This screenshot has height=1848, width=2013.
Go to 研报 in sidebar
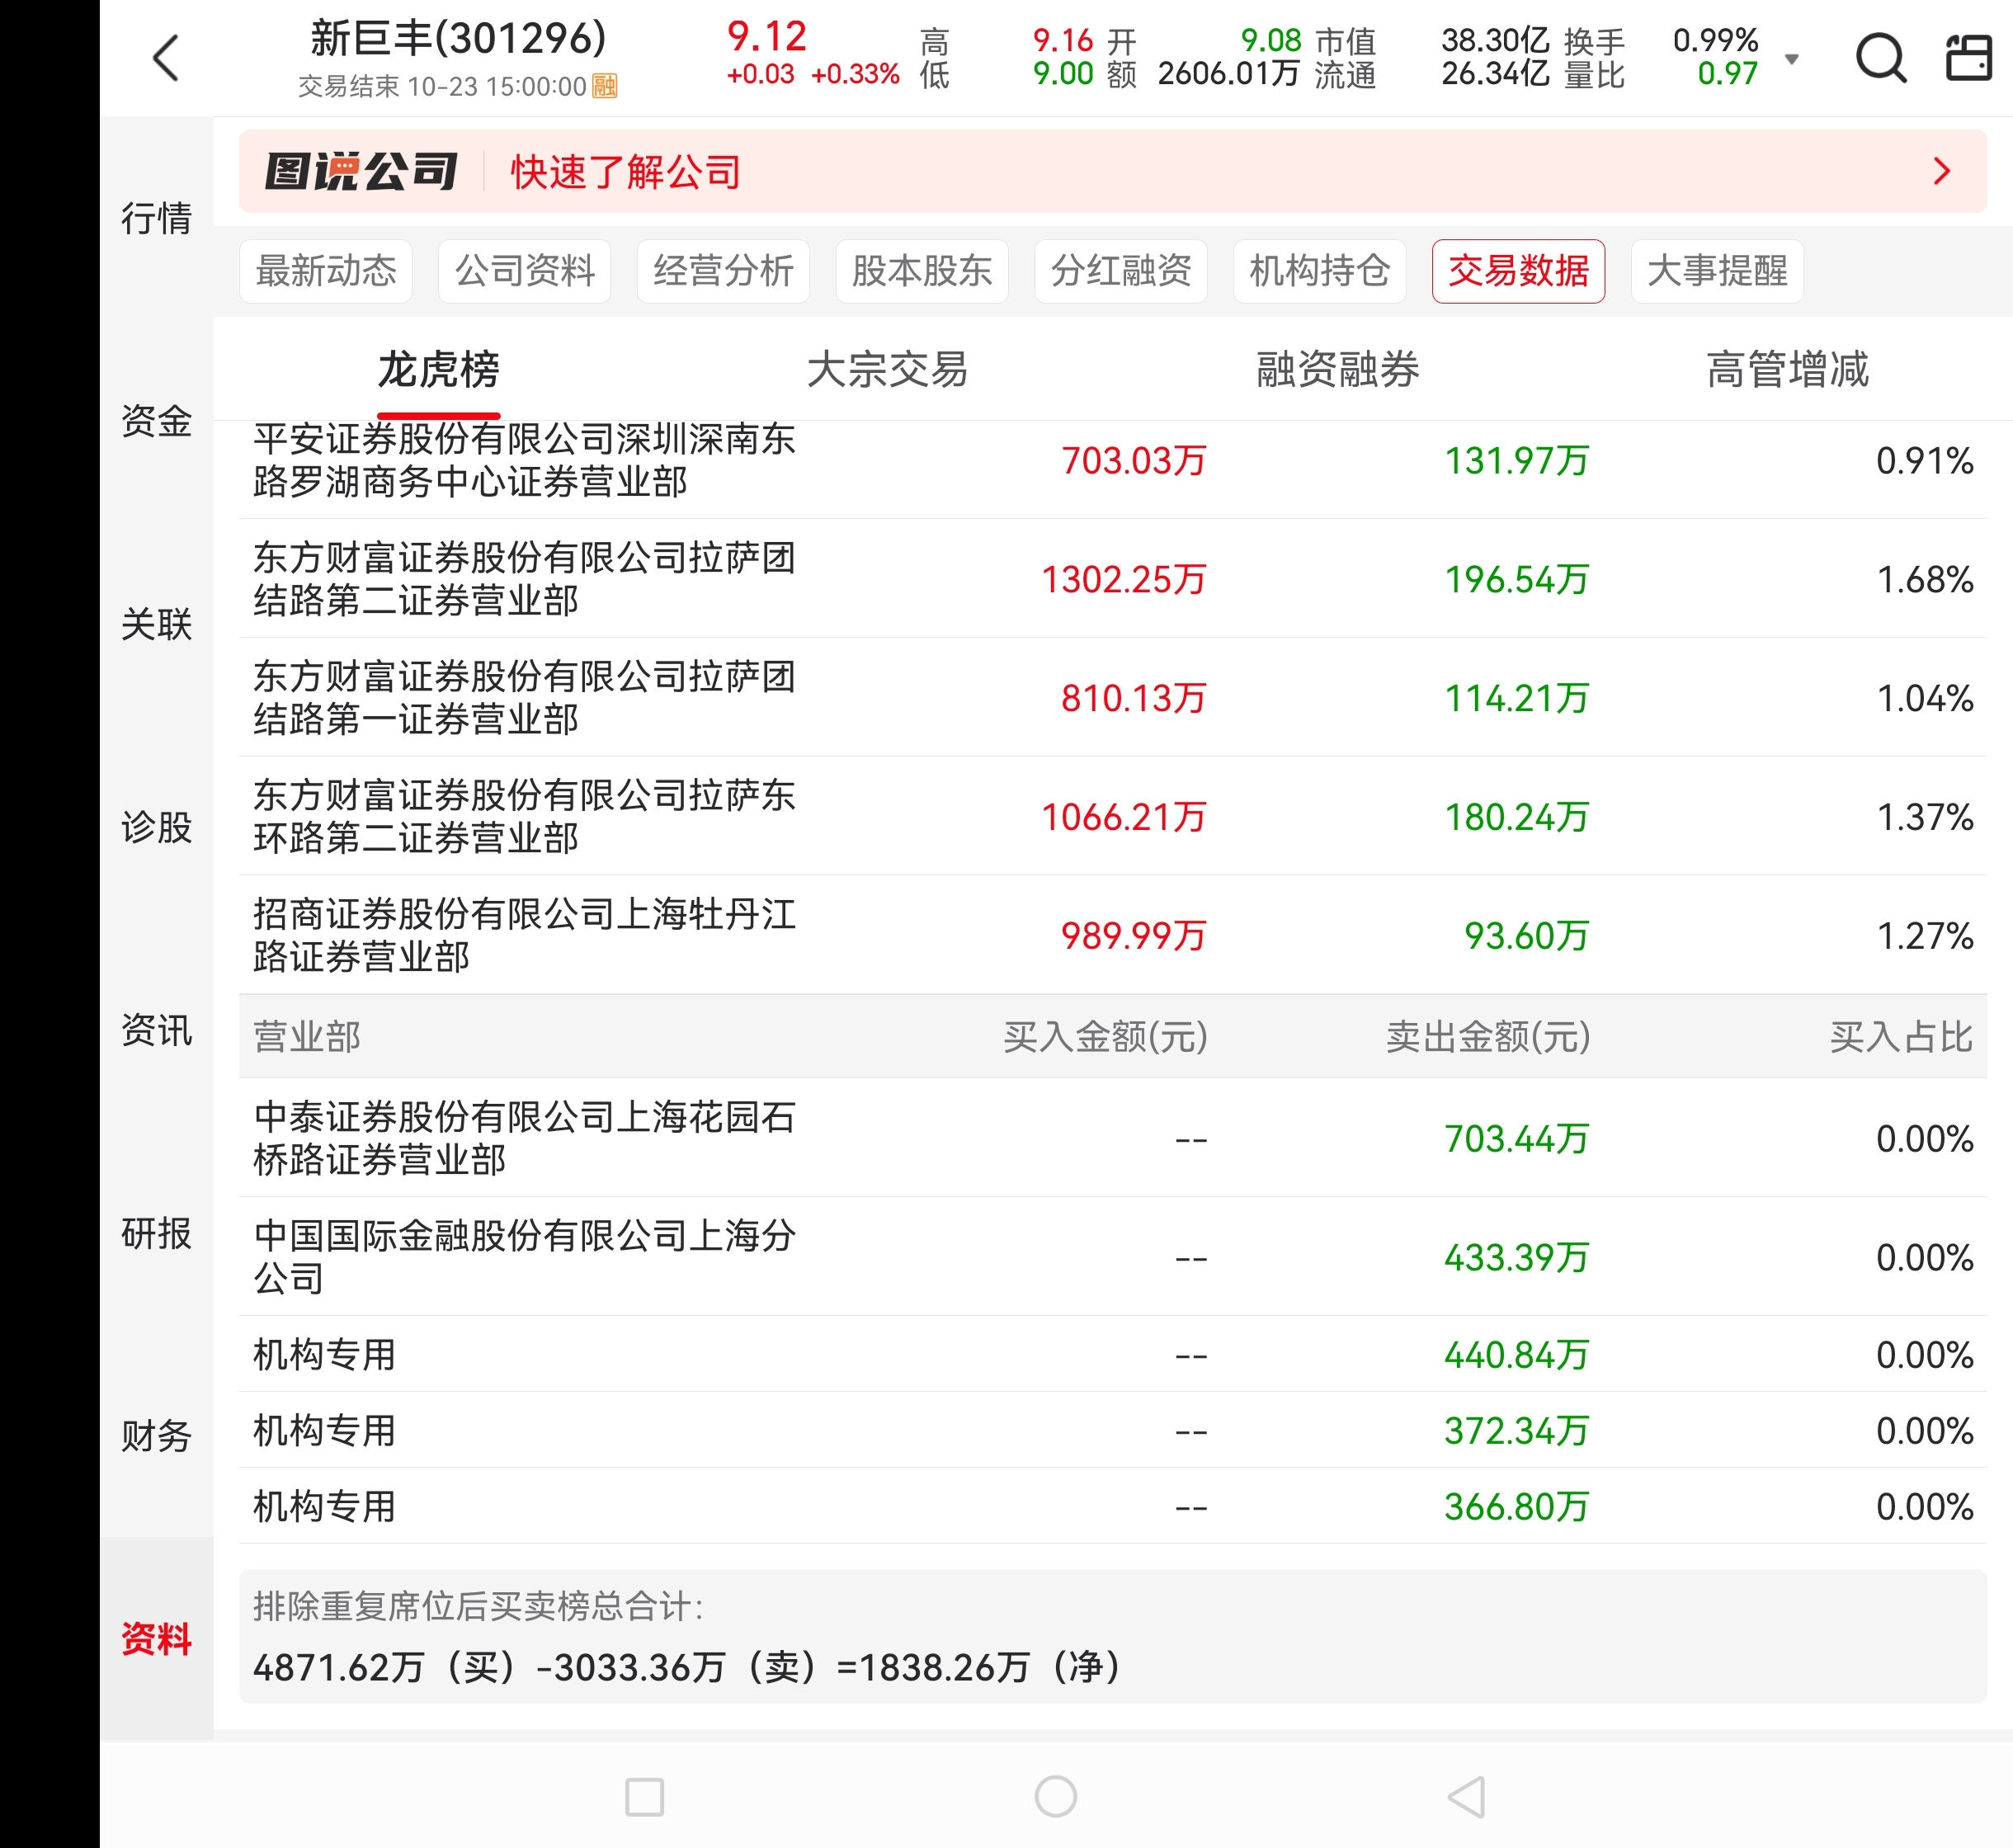point(156,1233)
